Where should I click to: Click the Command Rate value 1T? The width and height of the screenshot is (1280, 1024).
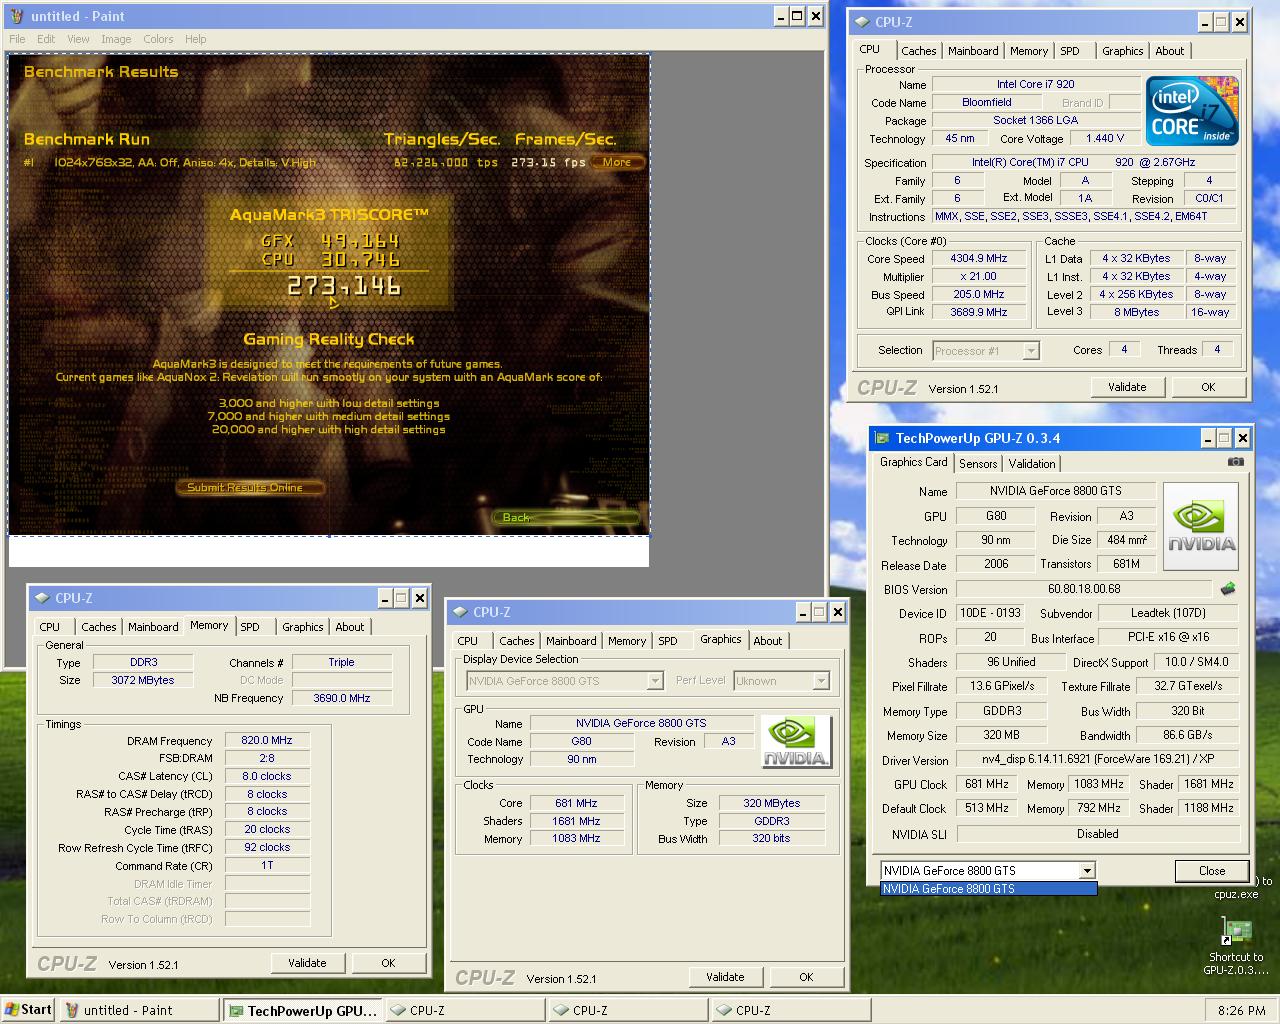tap(267, 866)
